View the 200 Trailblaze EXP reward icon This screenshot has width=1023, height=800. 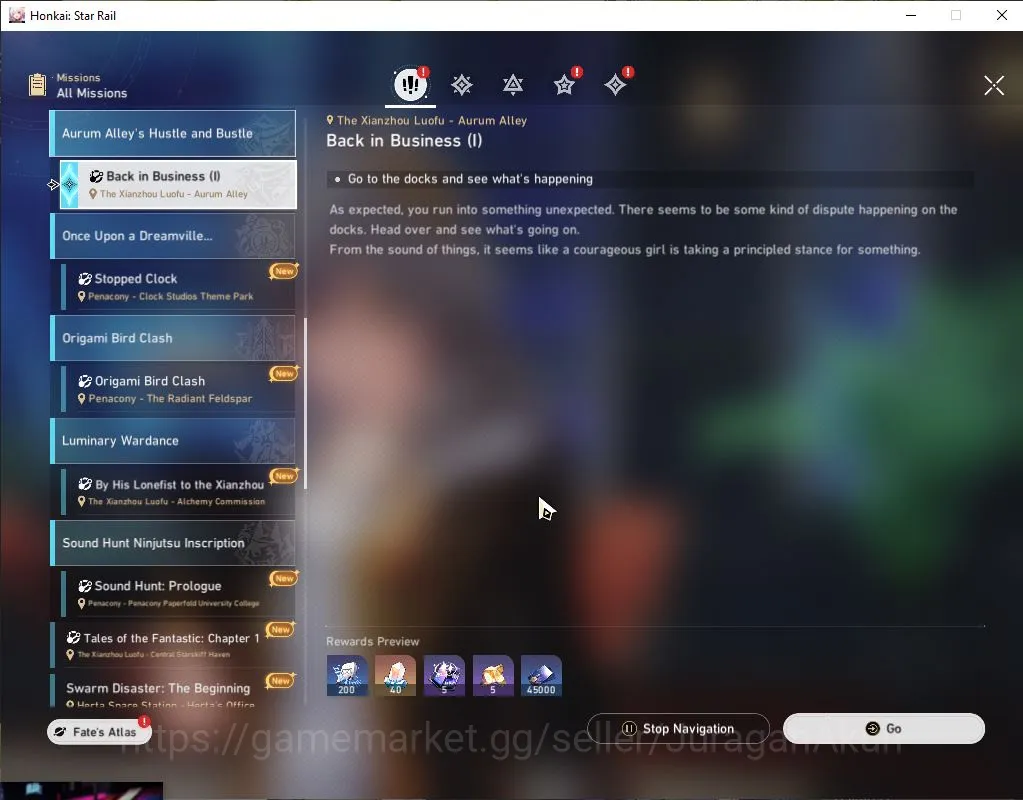[347, 675]
